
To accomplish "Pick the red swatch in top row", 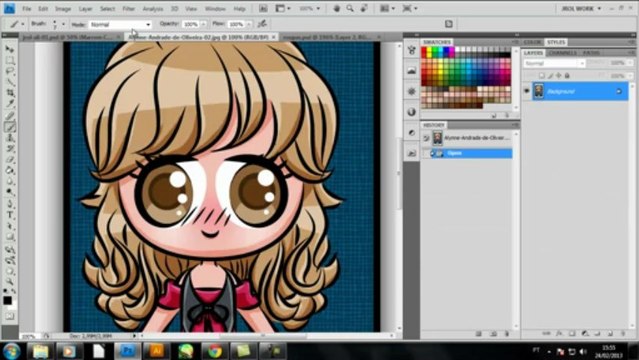I will coord(424,50).
